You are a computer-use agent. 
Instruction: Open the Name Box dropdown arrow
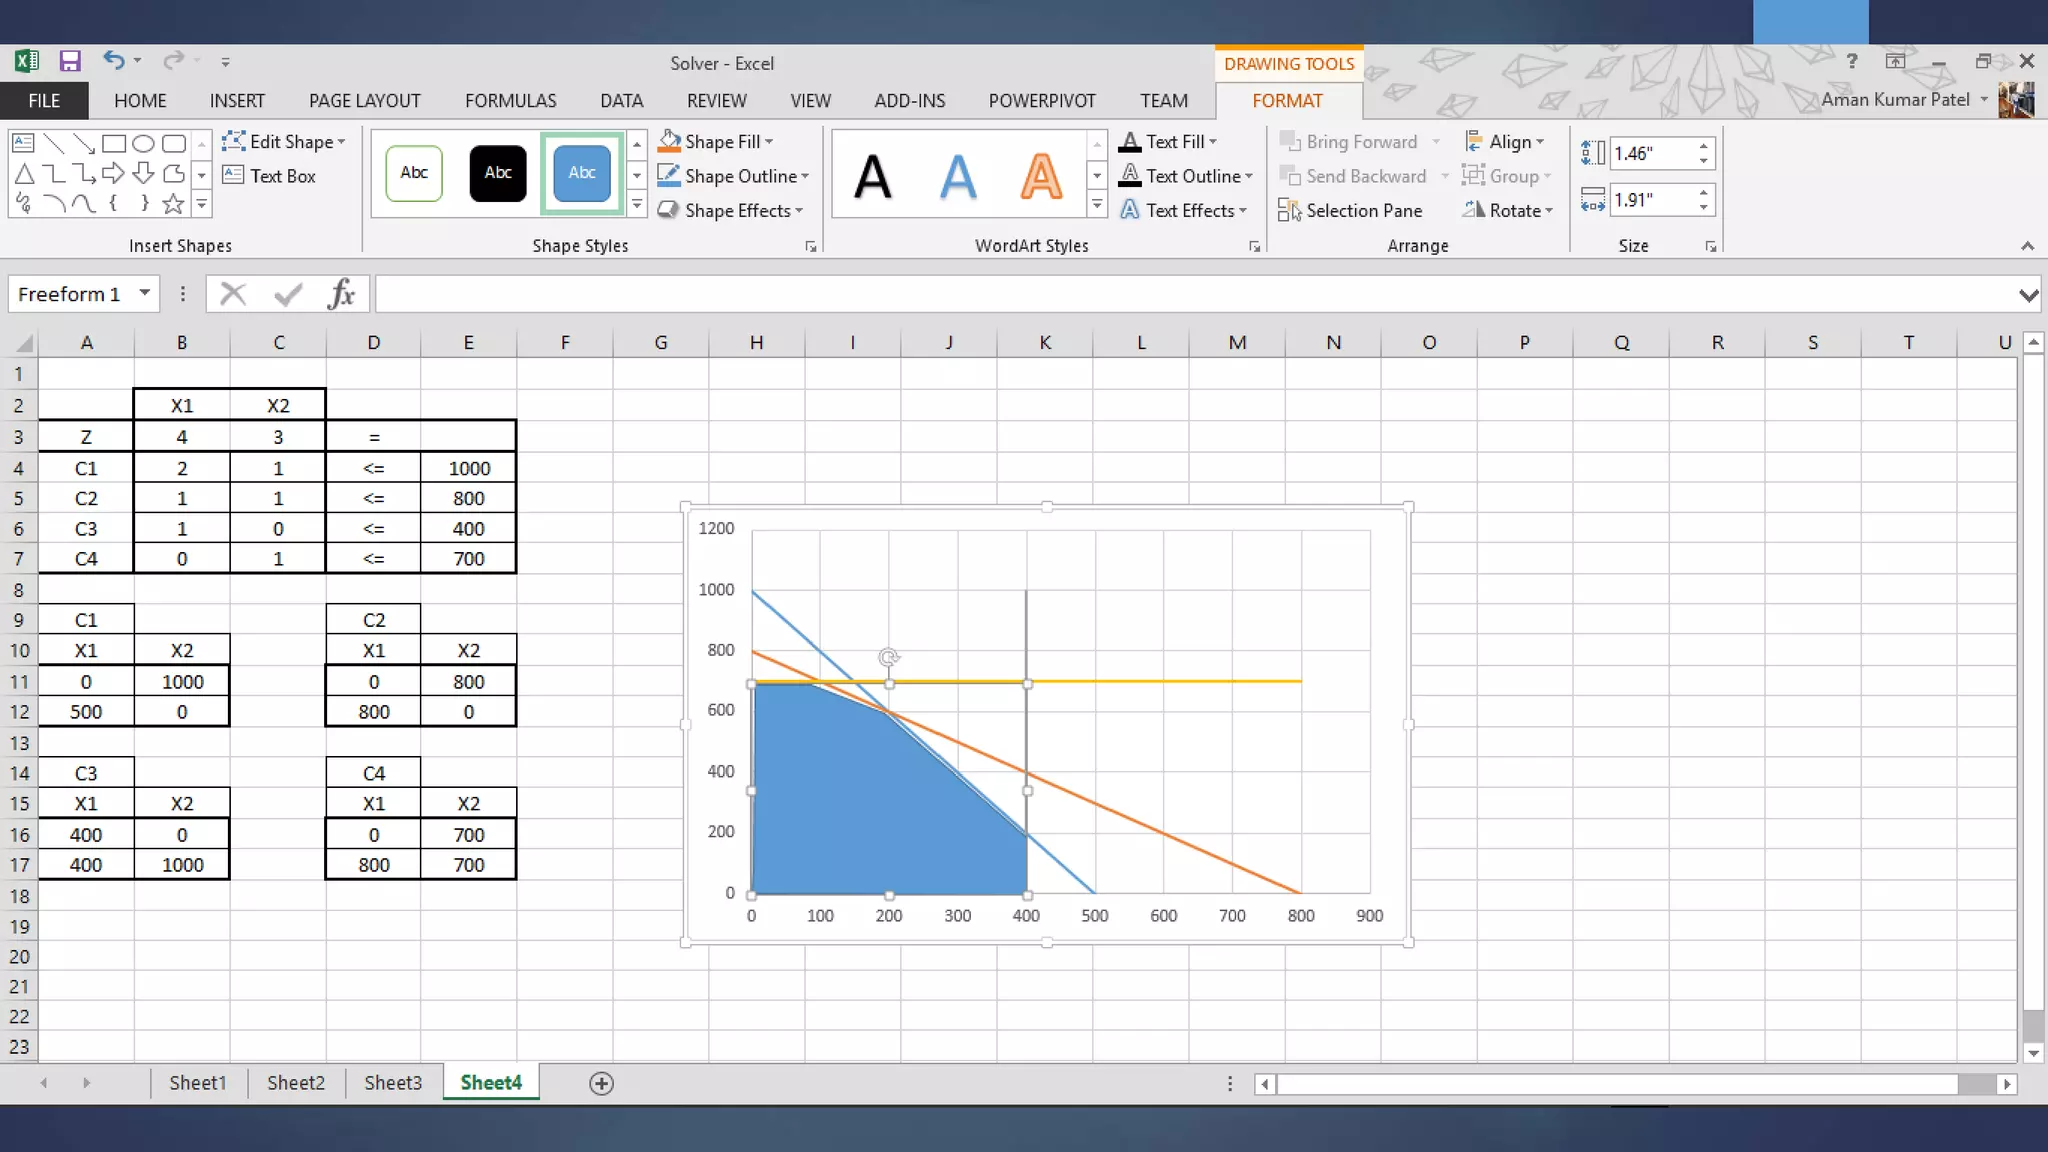click(145, 293)
